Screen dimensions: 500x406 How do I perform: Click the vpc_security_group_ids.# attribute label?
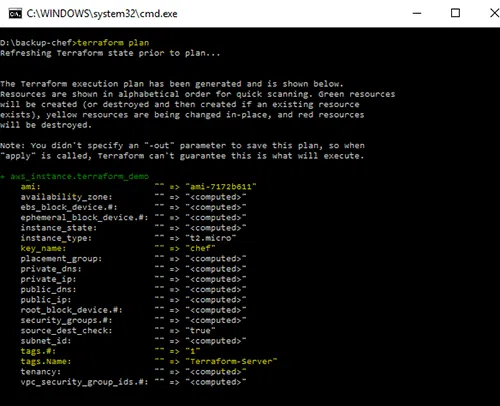[x=84, y=382]
